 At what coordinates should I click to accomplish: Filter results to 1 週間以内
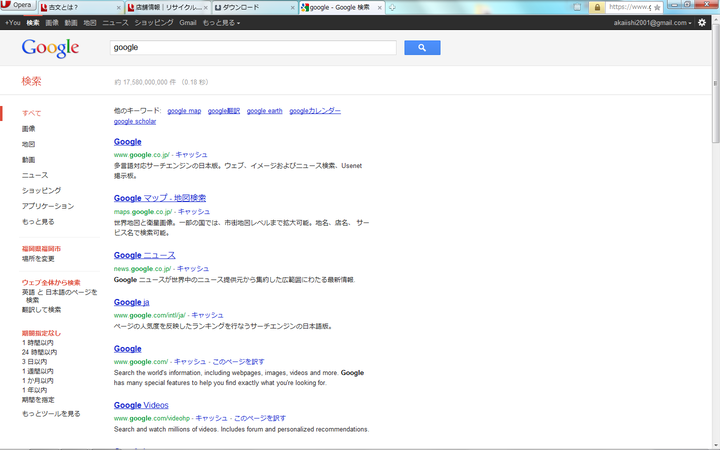(x=38, y=371)
